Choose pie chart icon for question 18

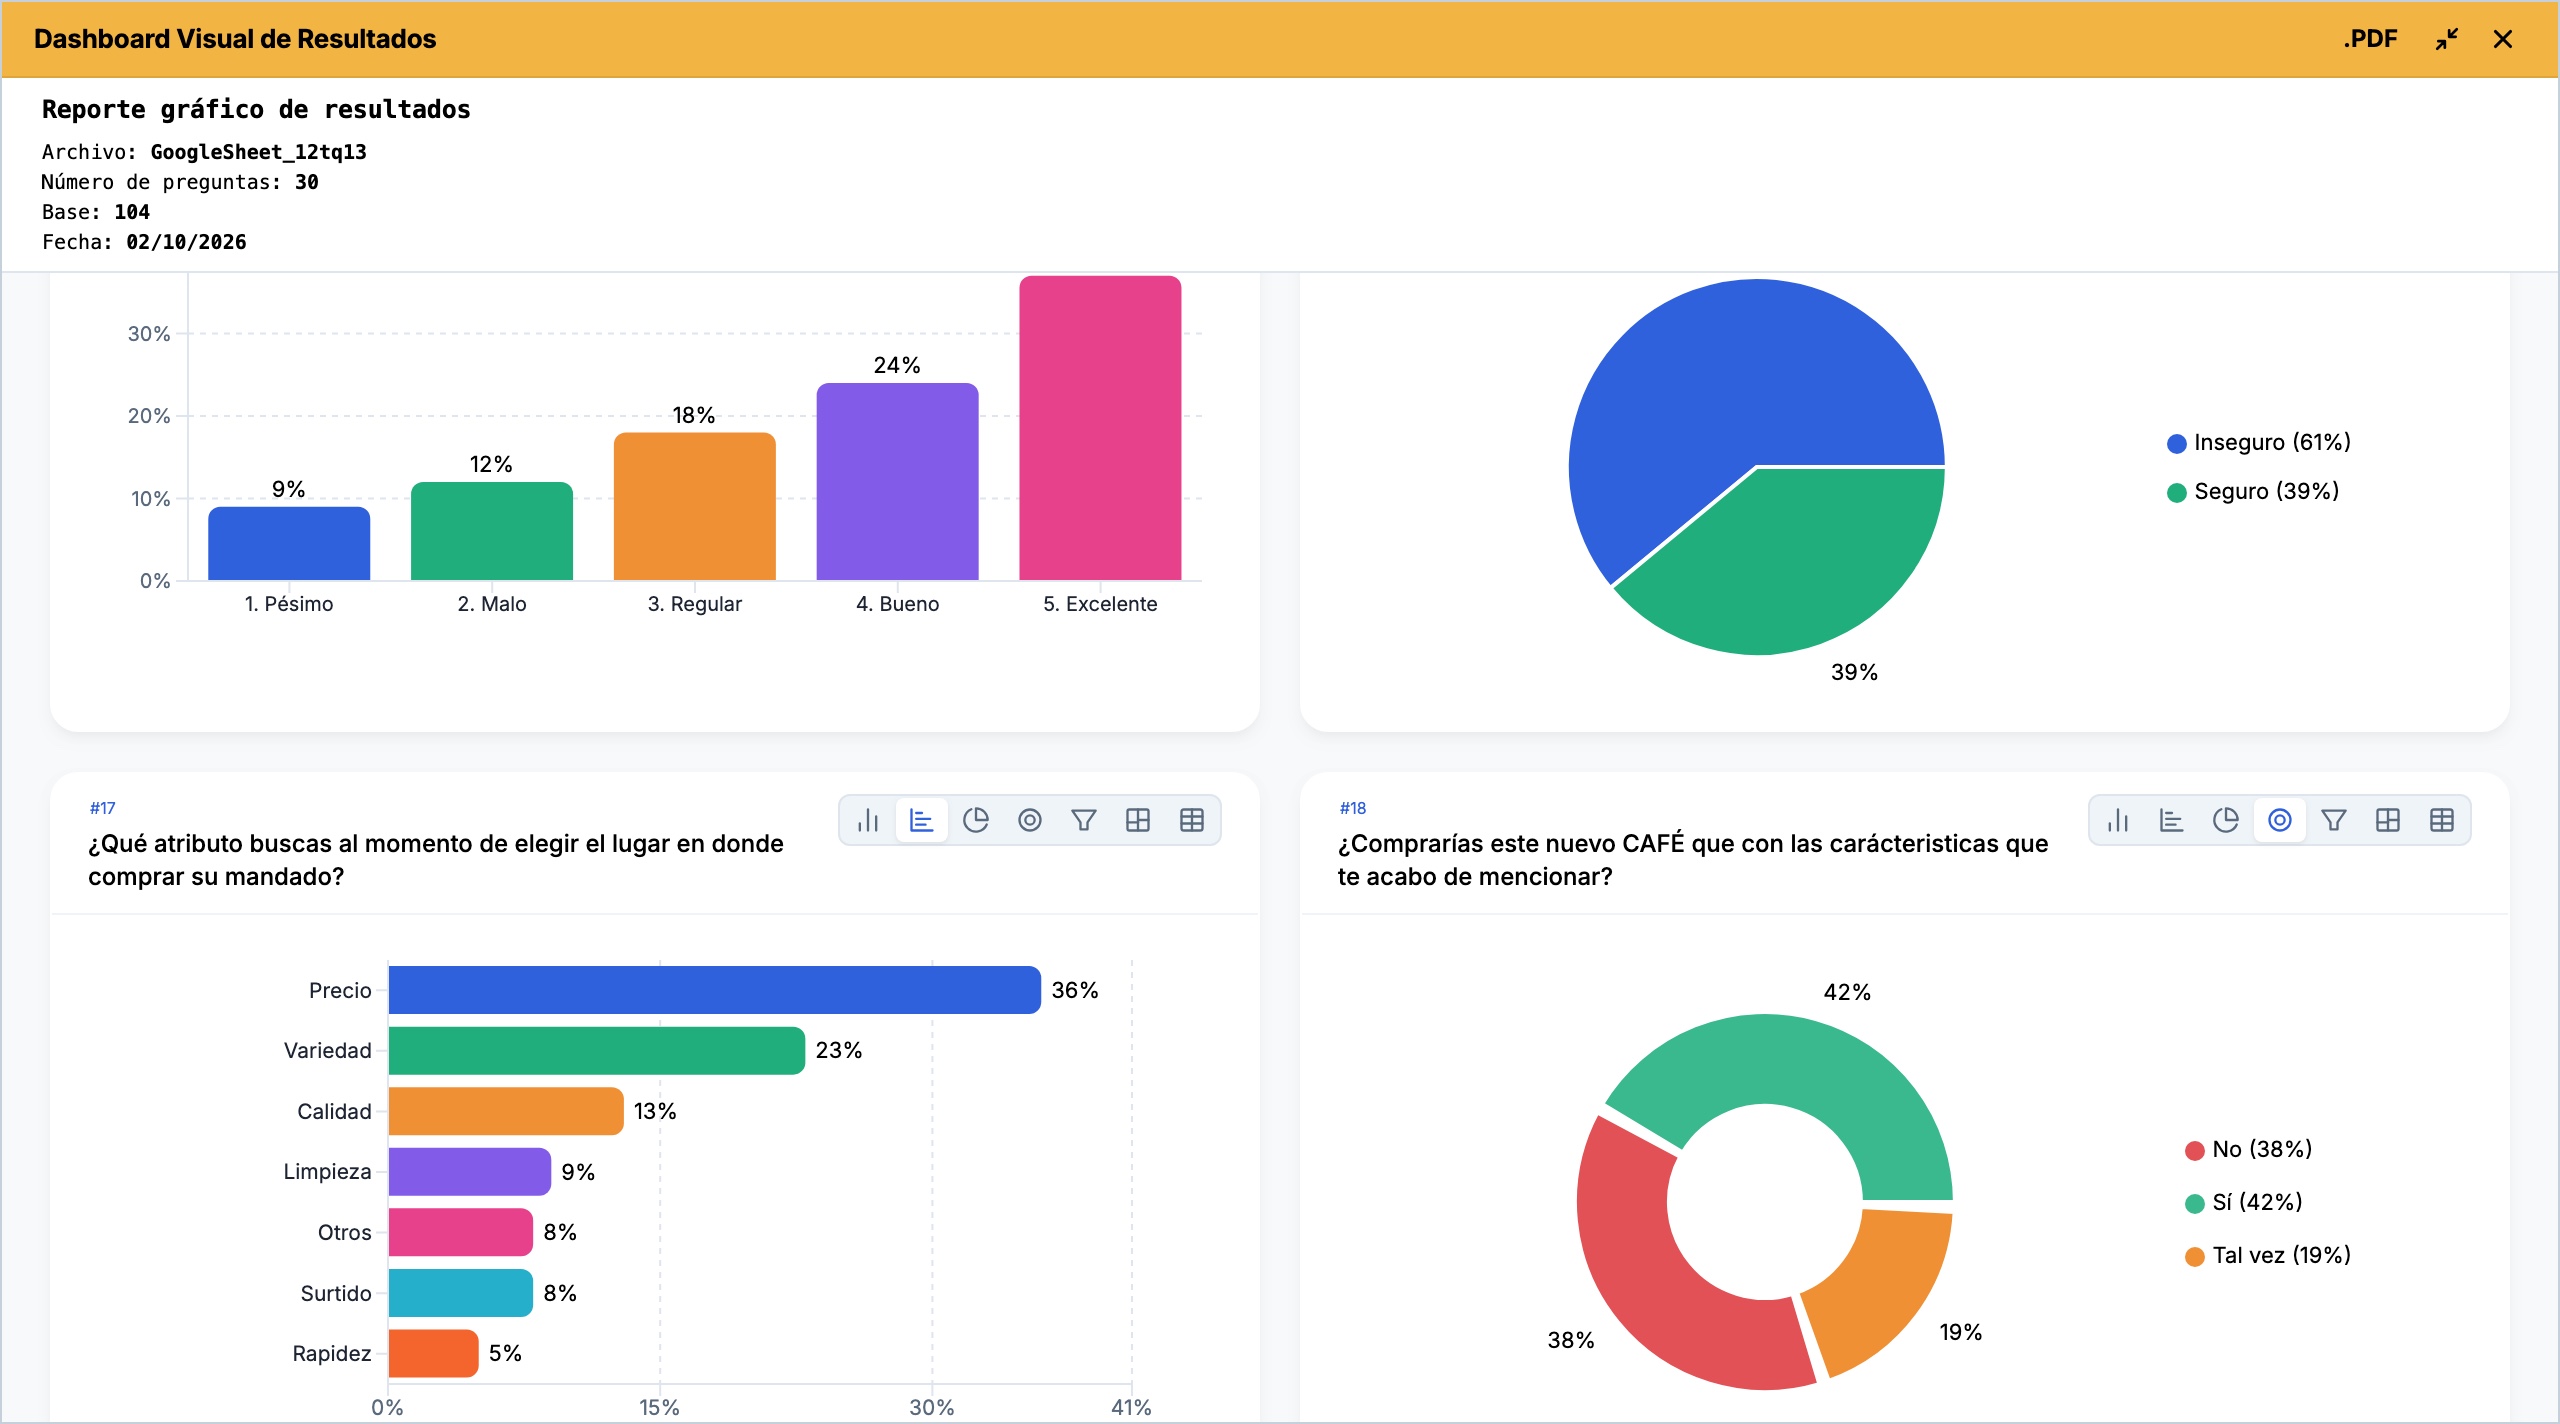pos(2226,821)
